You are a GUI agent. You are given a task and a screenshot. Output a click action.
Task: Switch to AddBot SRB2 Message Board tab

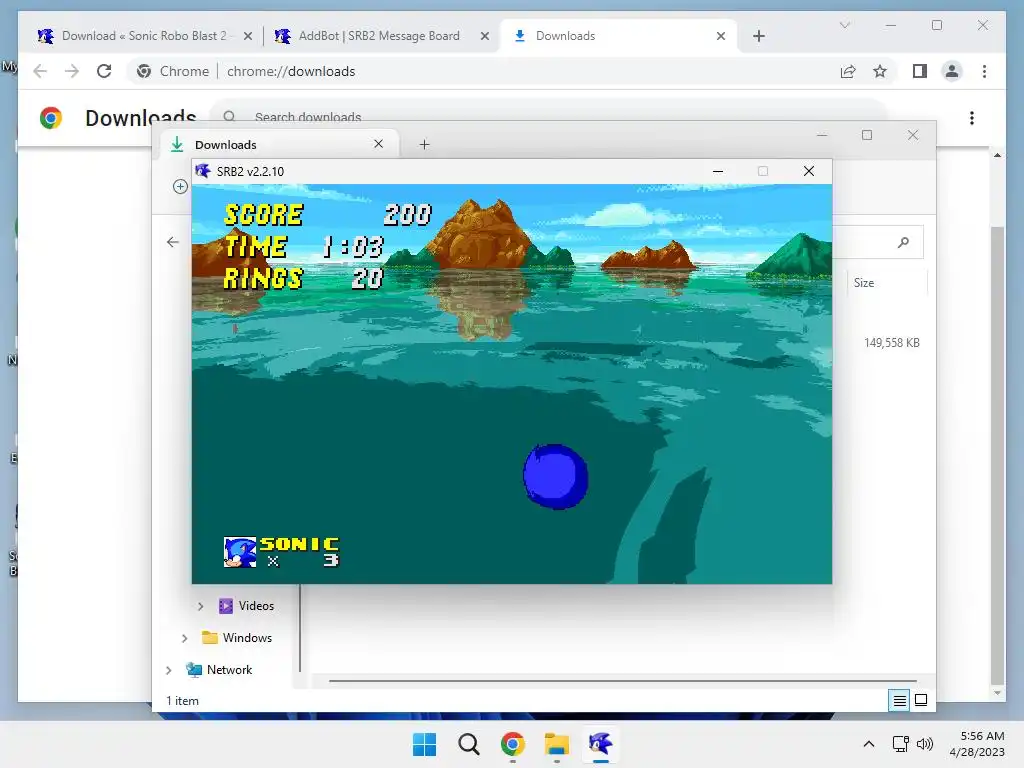[379, 36]
